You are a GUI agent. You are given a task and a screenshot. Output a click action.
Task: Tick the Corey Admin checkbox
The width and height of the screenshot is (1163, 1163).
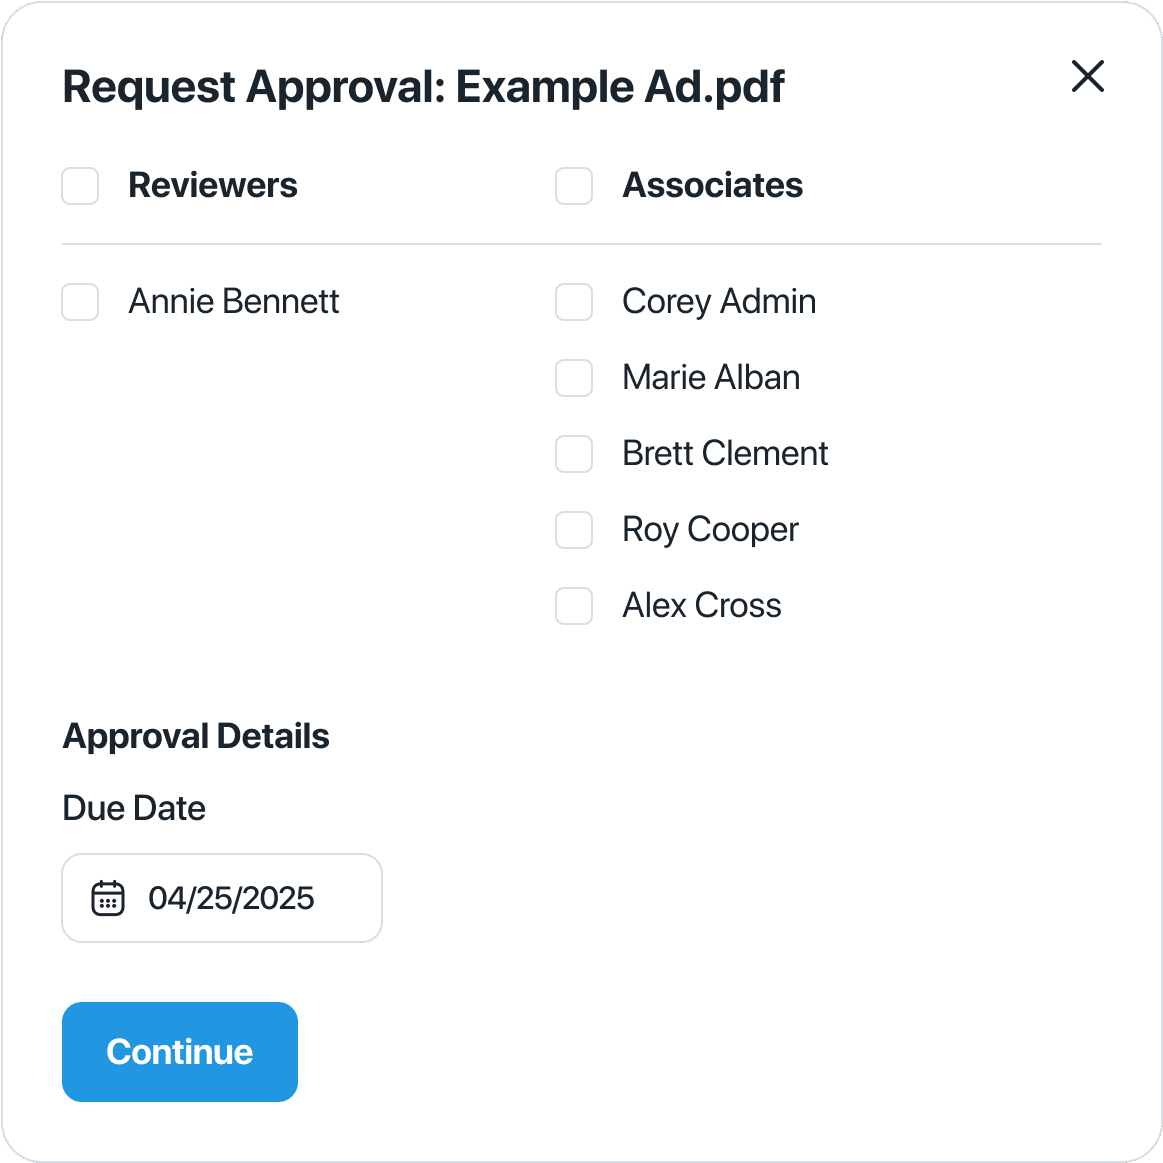[574, 302]
